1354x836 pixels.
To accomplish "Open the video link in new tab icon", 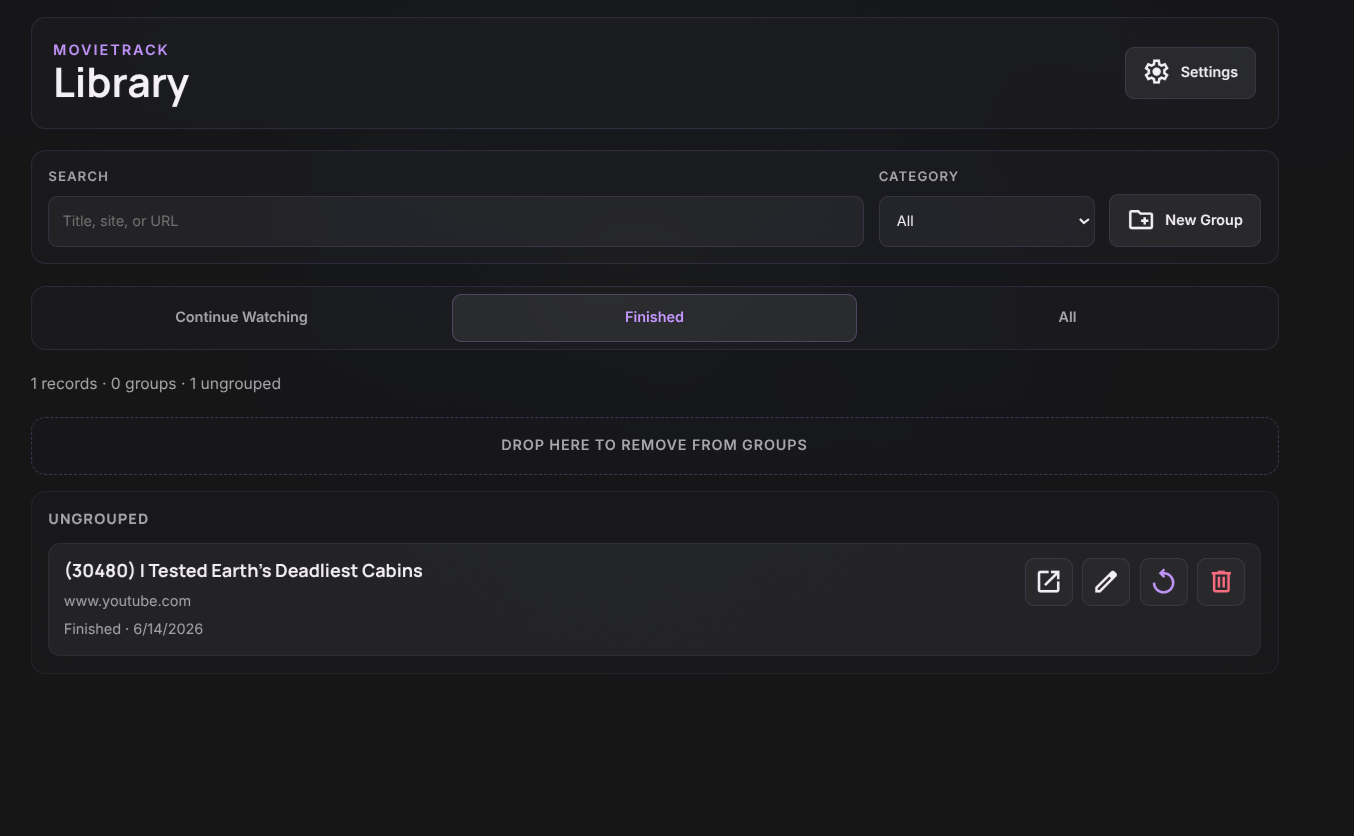I will [1048, 582].
